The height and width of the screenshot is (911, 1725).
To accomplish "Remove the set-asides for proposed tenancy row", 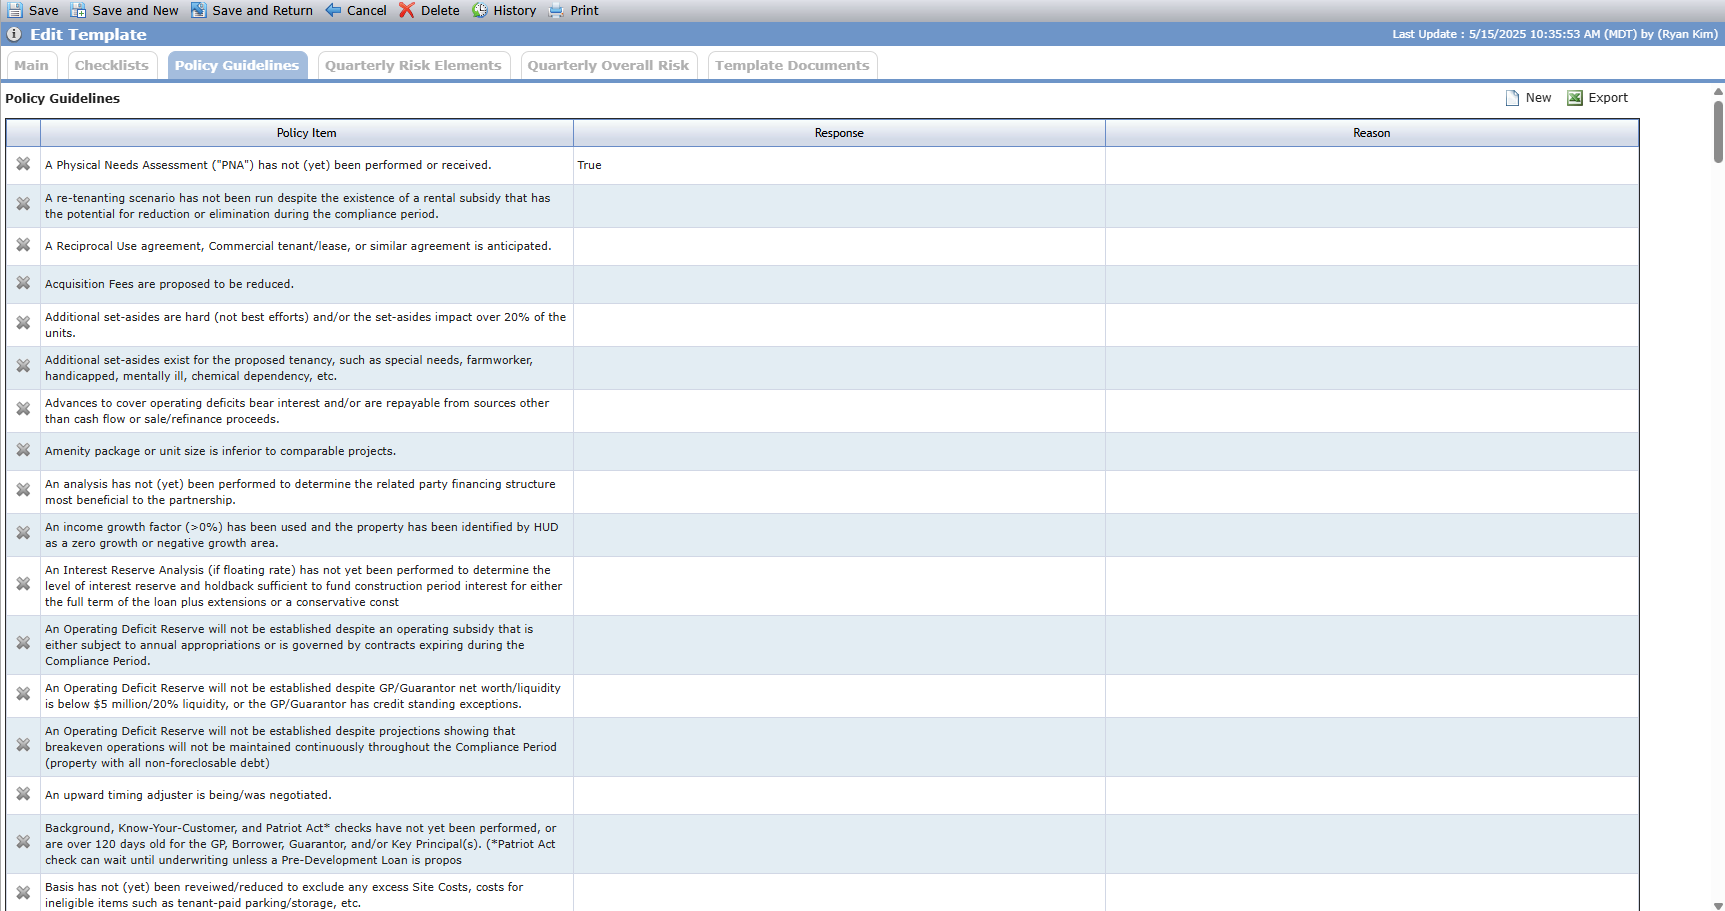I will [23, 366].
